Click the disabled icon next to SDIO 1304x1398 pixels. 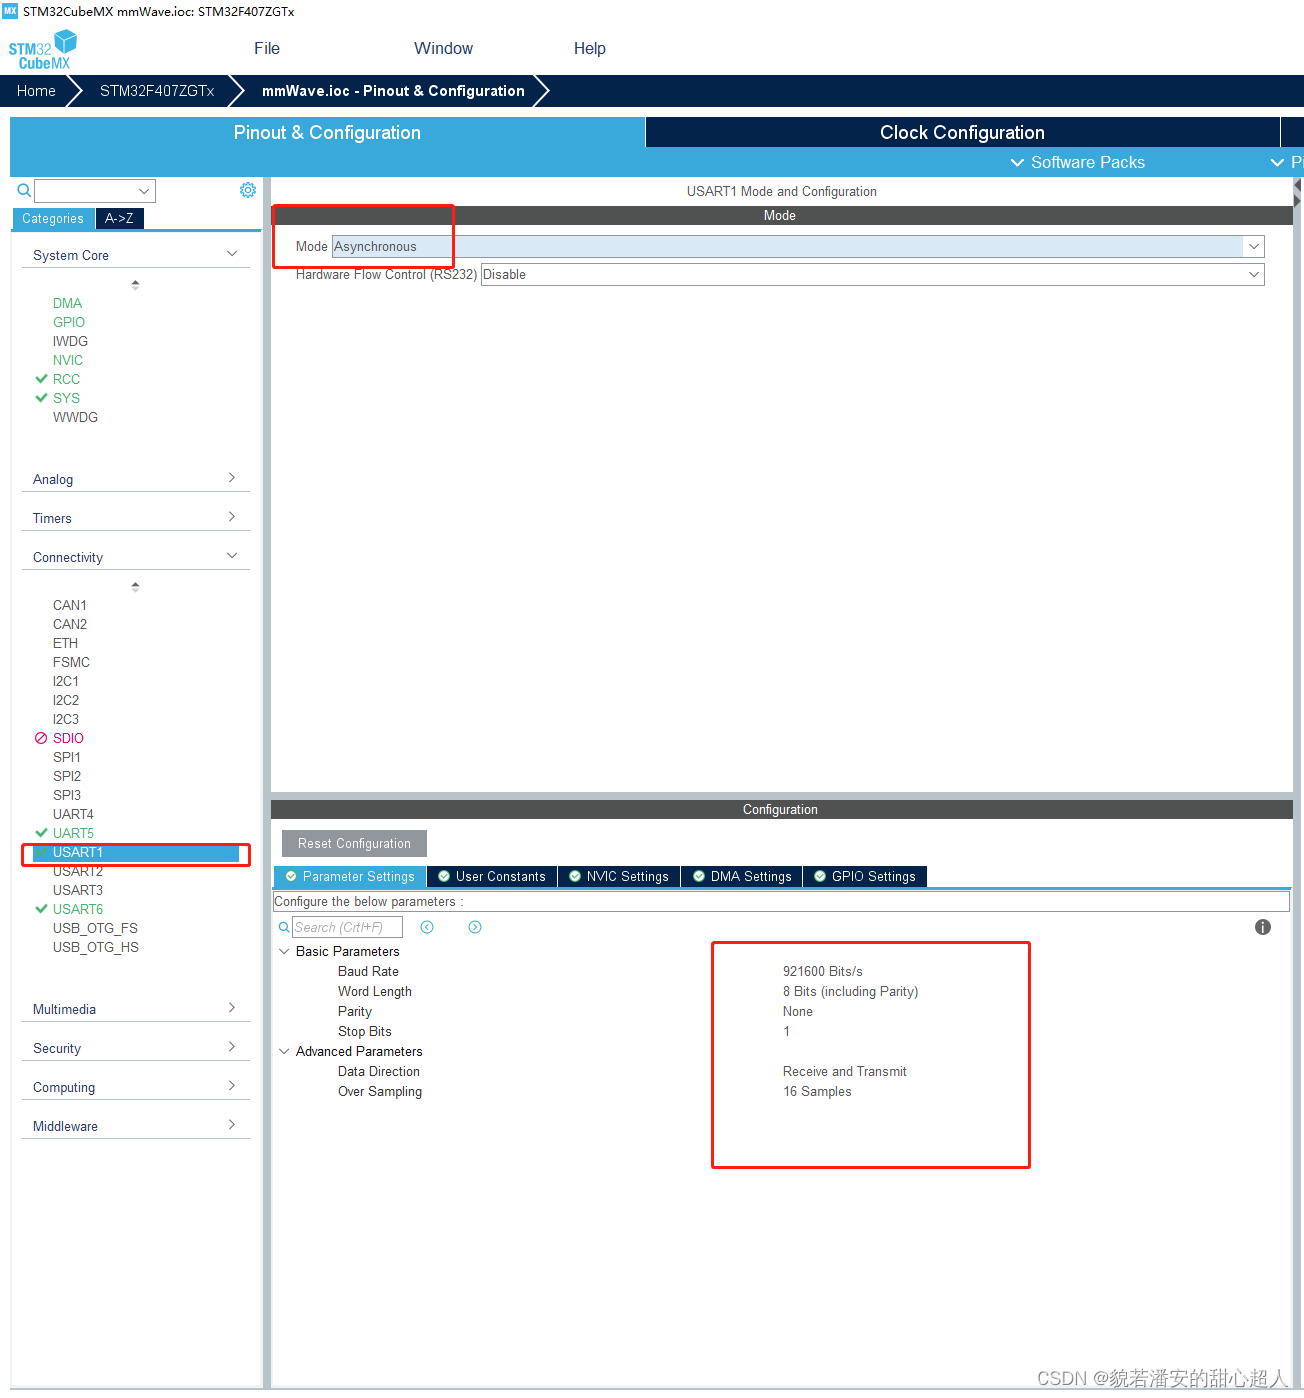[x=41, y=738]
